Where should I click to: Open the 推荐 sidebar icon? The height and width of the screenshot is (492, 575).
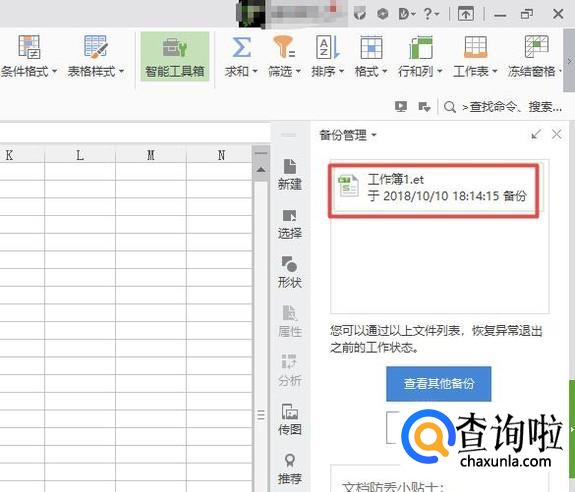tap(290, 469)
